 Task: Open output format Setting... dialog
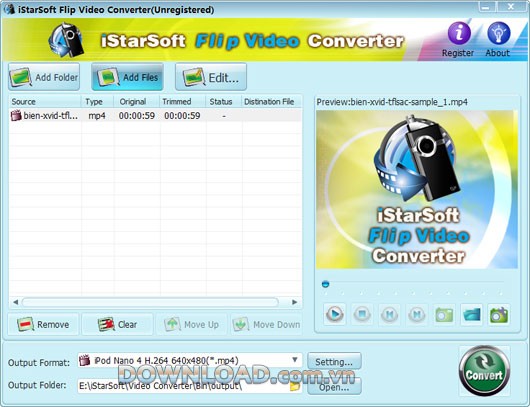tap(334, 361)
